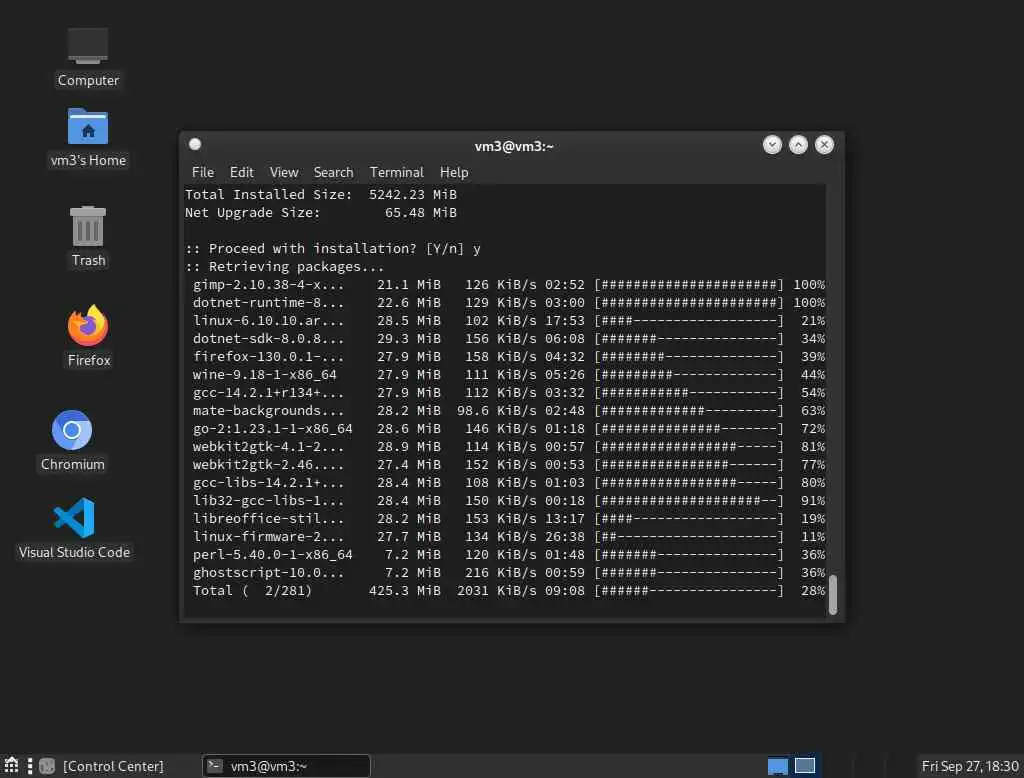Click the go-2:1.23.1-1-x86_64 package name

pos(272,429)
